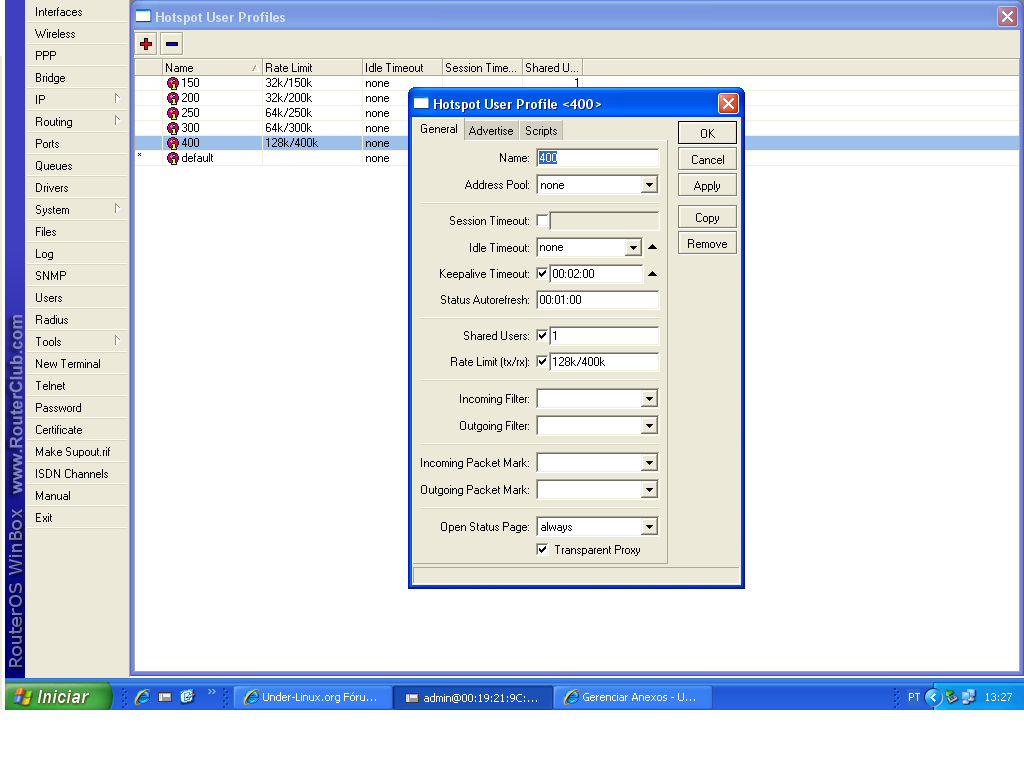Open the IP menu

click(77, 99)
